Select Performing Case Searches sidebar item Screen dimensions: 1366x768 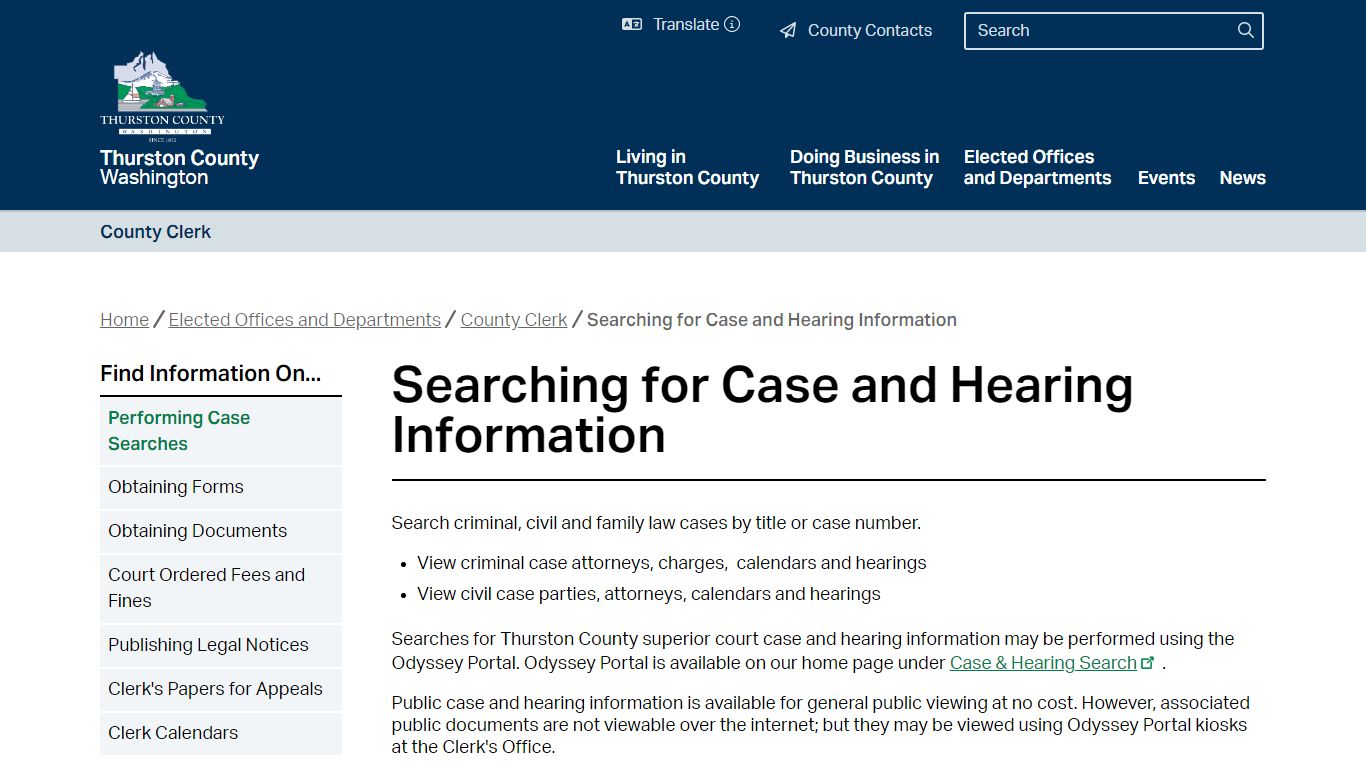click(x=221, y=431)
